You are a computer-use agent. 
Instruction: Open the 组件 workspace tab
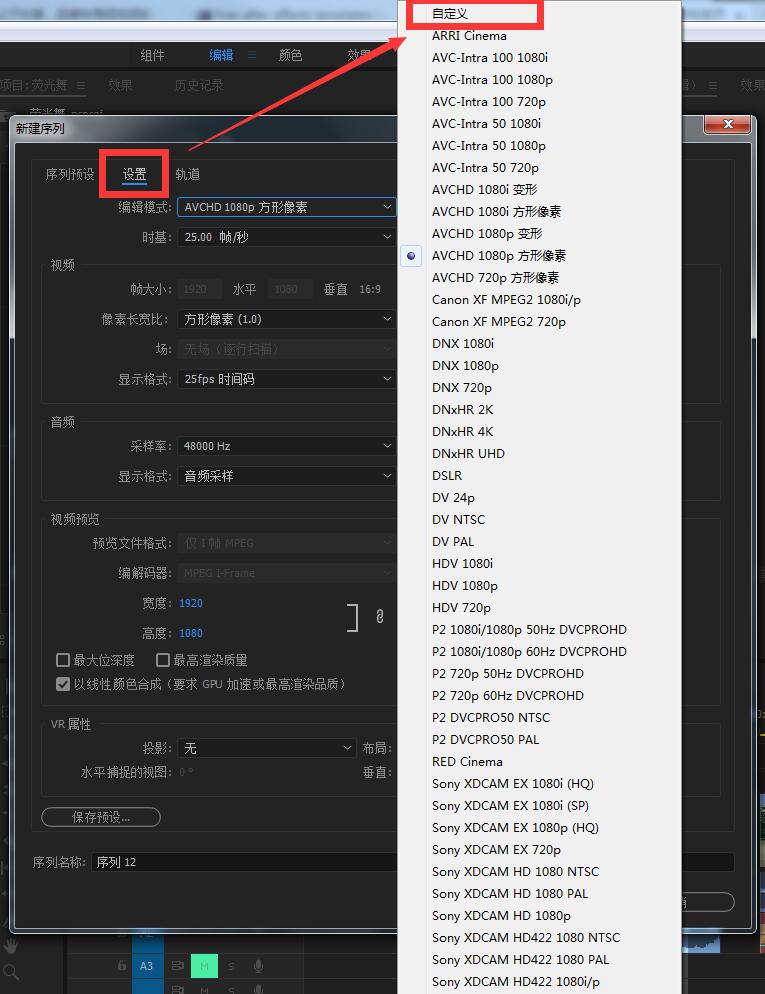click(x=152, y=55)
